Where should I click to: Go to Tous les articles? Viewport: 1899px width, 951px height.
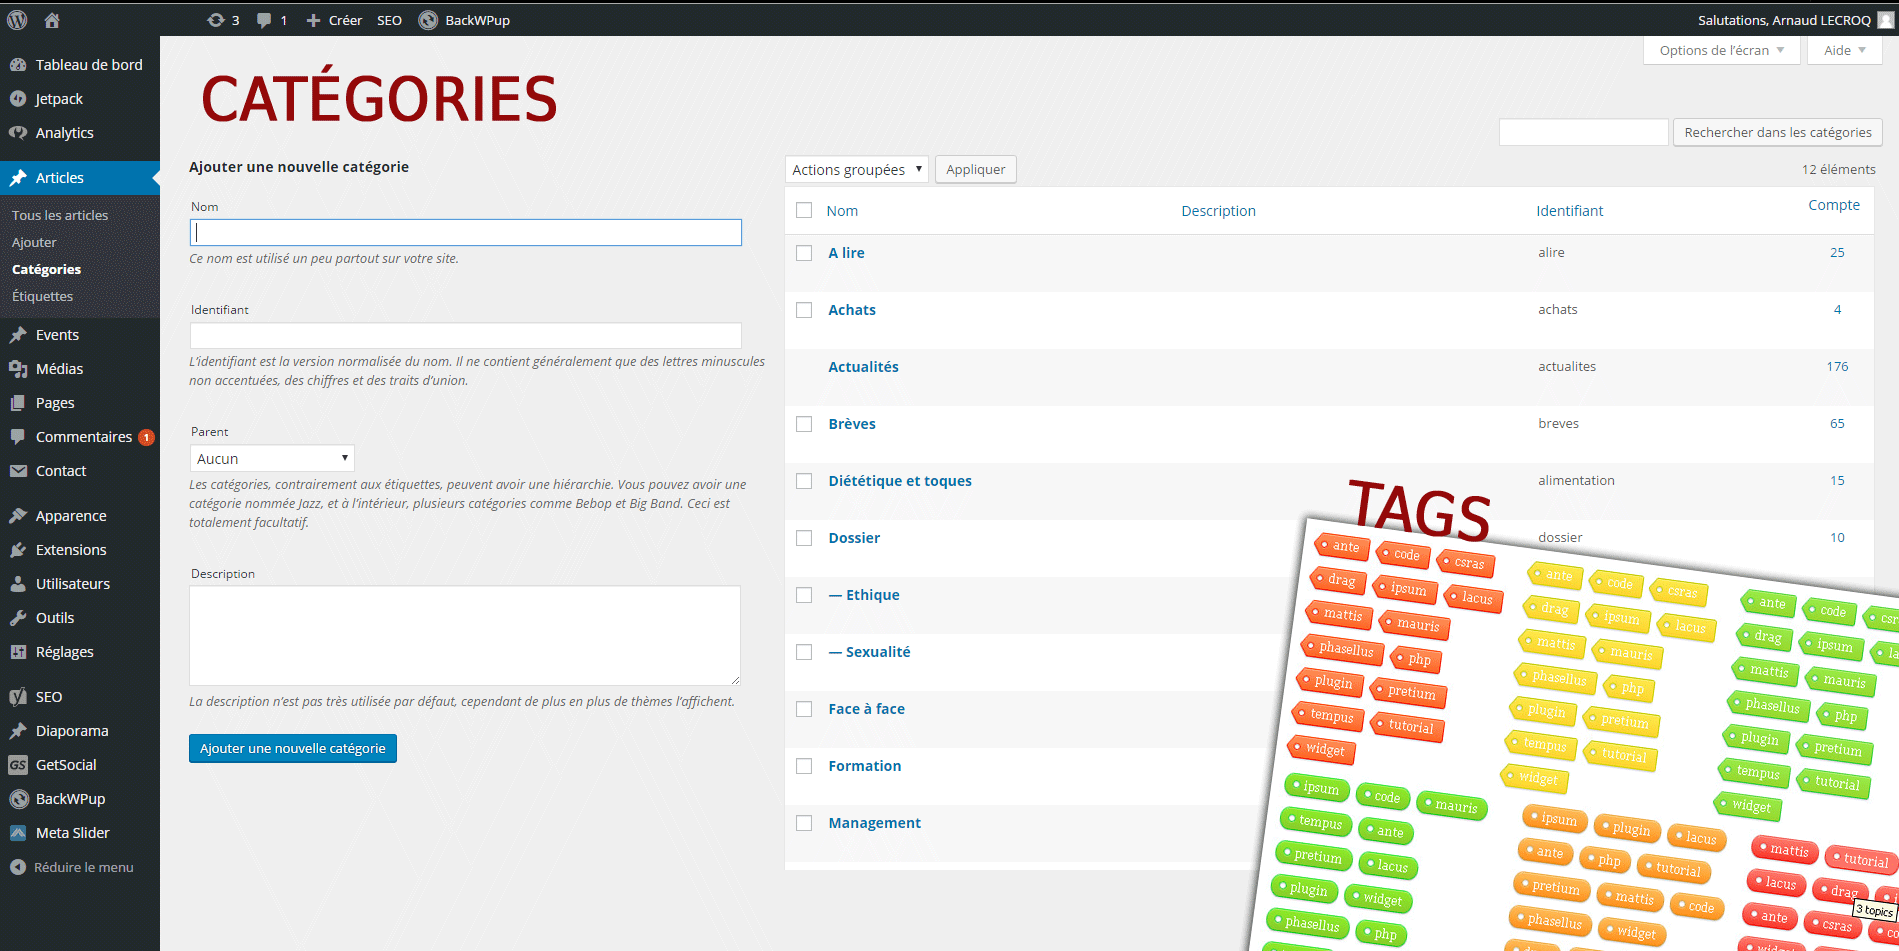pyautogui.click(x=60, y=215)
